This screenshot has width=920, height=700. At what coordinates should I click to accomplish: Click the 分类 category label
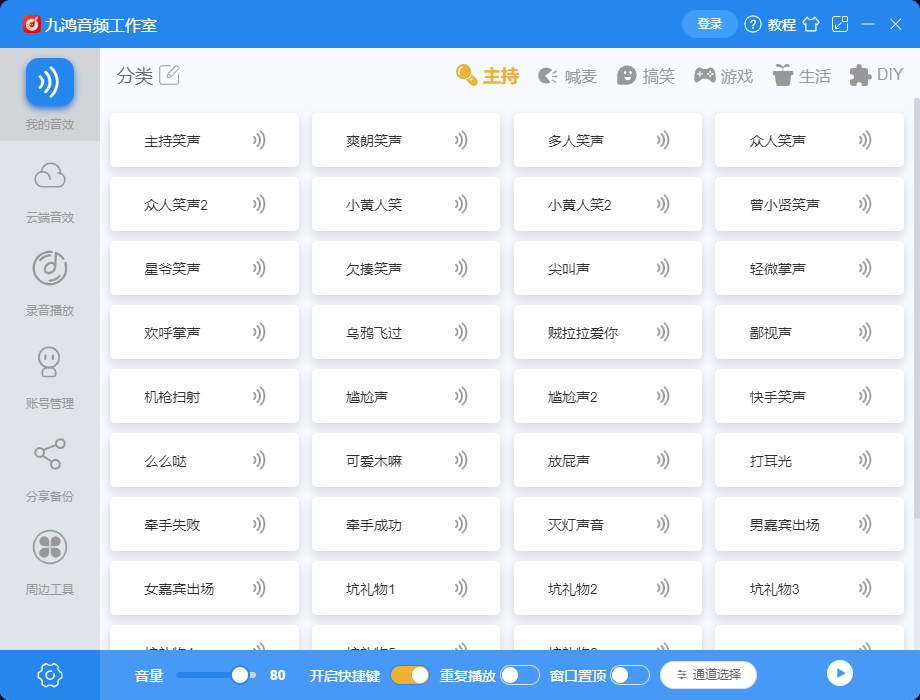pyautogui.click(x=134, y=76)
